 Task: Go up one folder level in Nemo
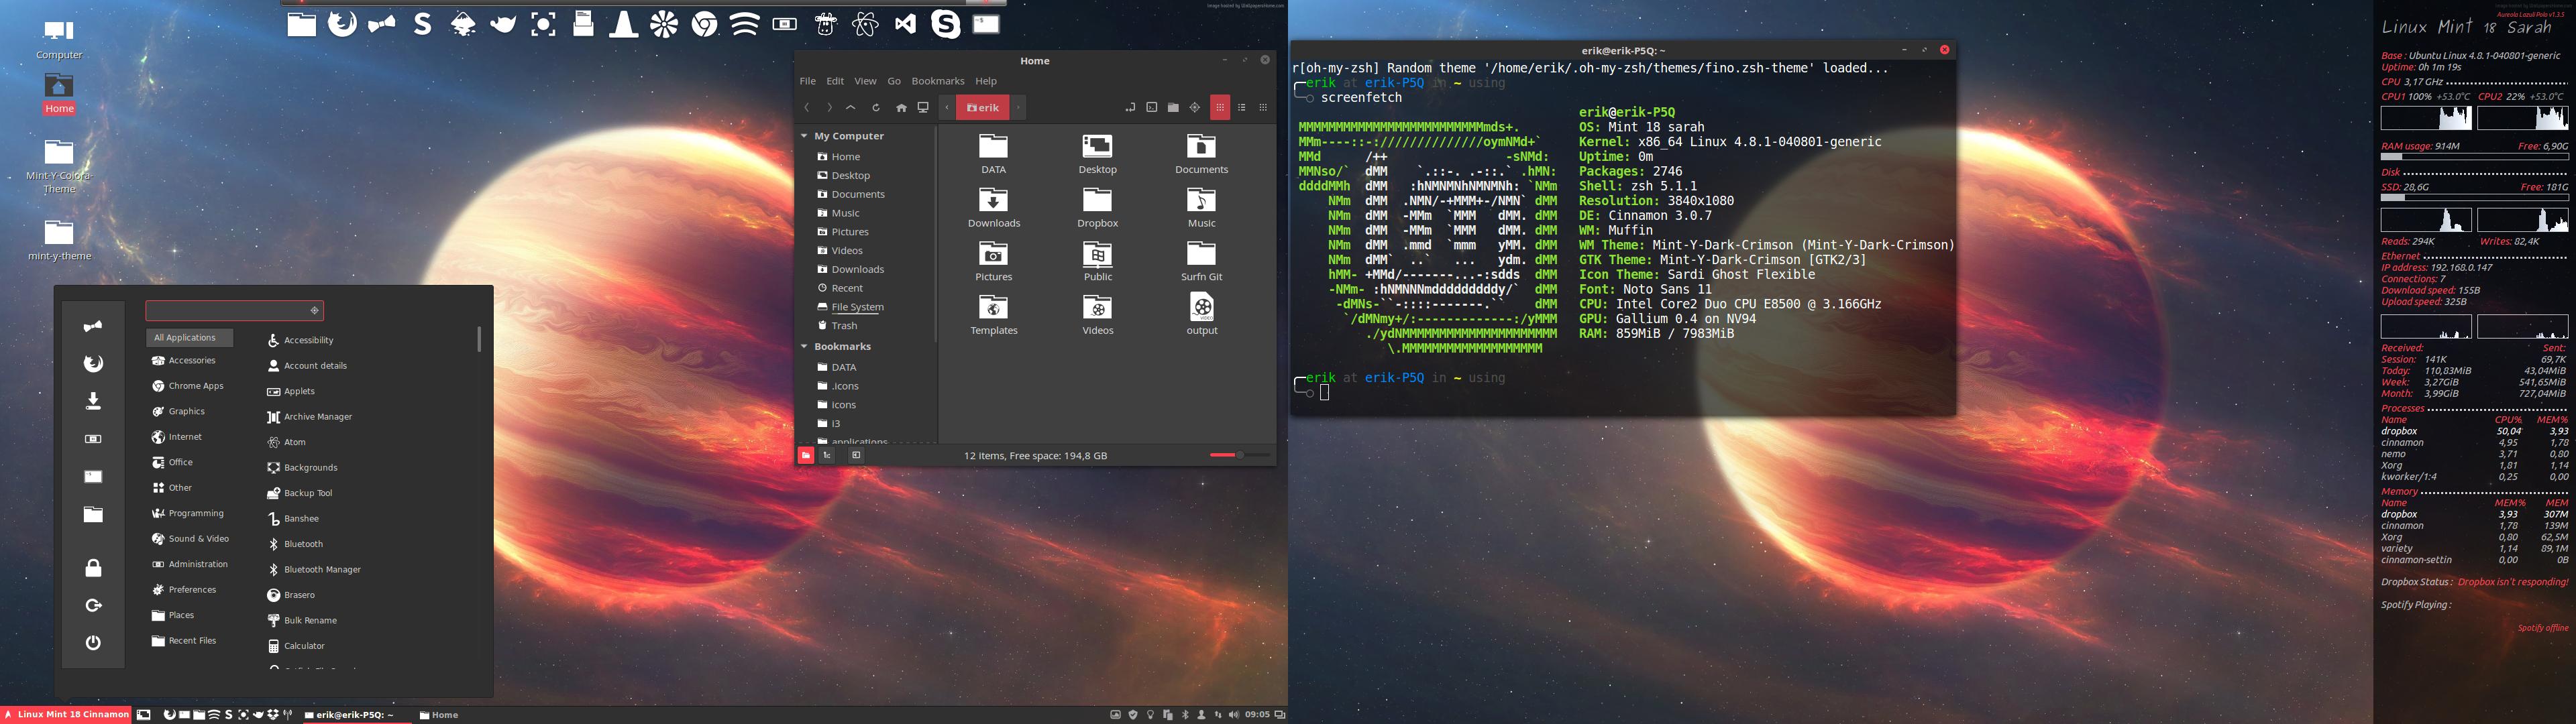[x=851, y=108]
